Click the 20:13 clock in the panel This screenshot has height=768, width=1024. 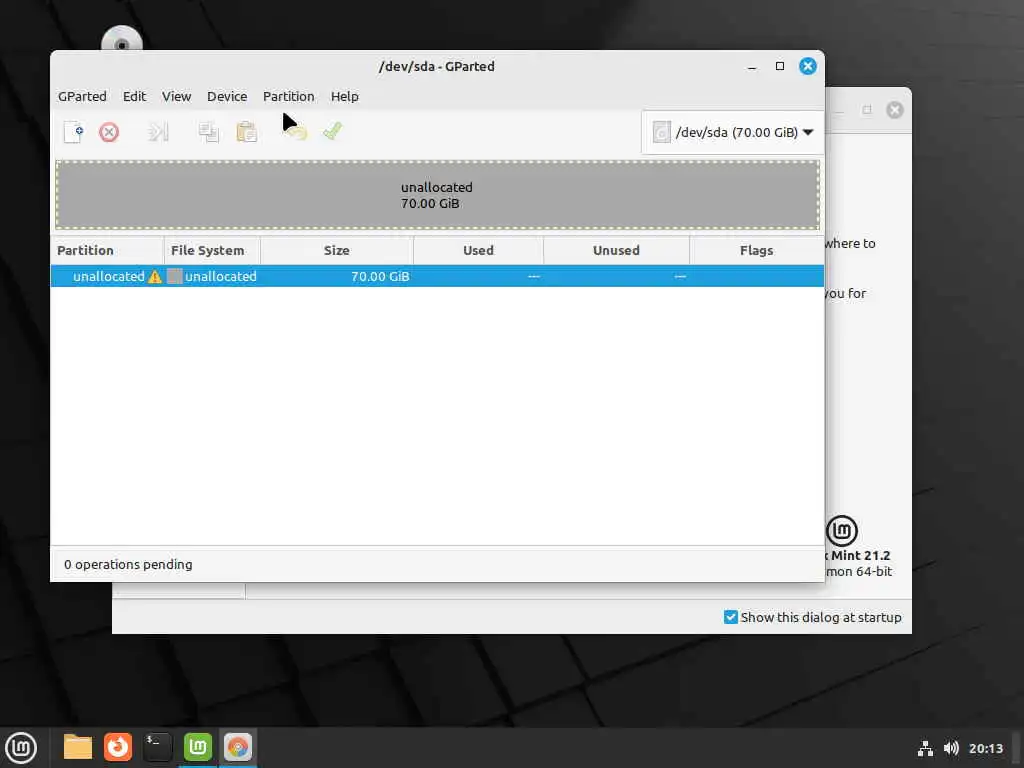click(x=986, y=749)
